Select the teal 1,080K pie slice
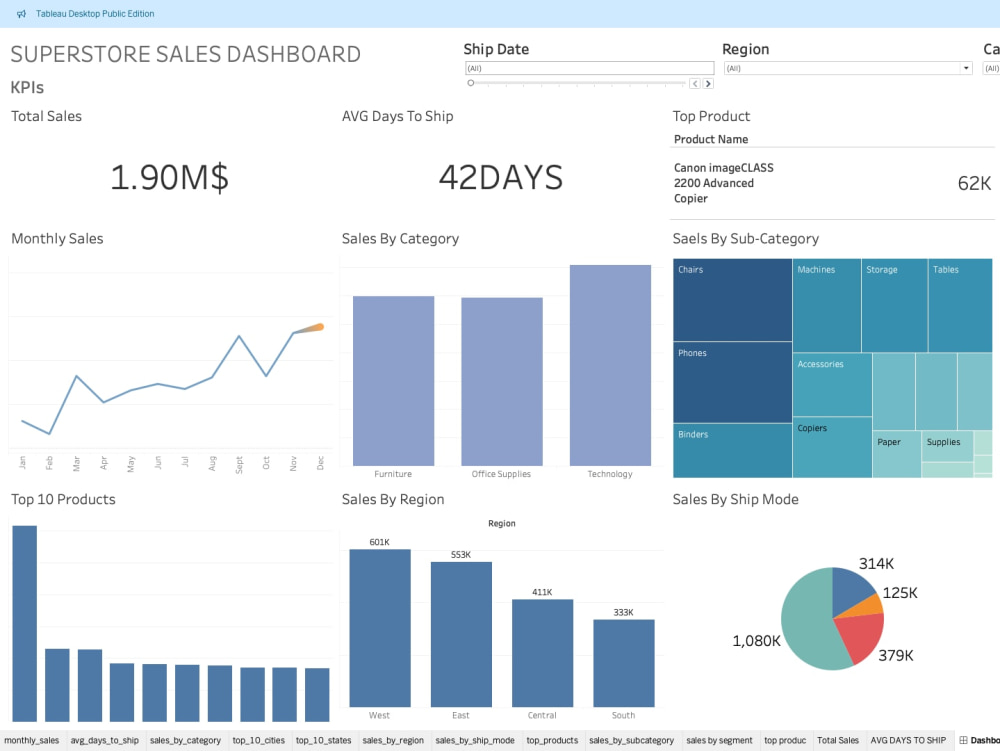Image resolution: width=1000 pixels, height=751 pixels. pos(806,623)
